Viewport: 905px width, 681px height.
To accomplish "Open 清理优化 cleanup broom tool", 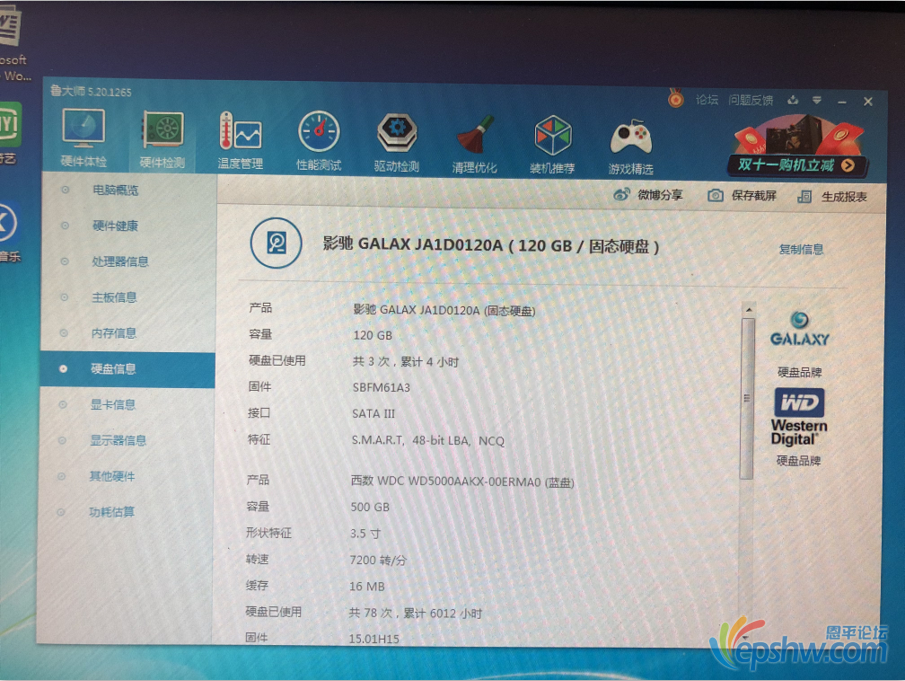I will point(474,143).
